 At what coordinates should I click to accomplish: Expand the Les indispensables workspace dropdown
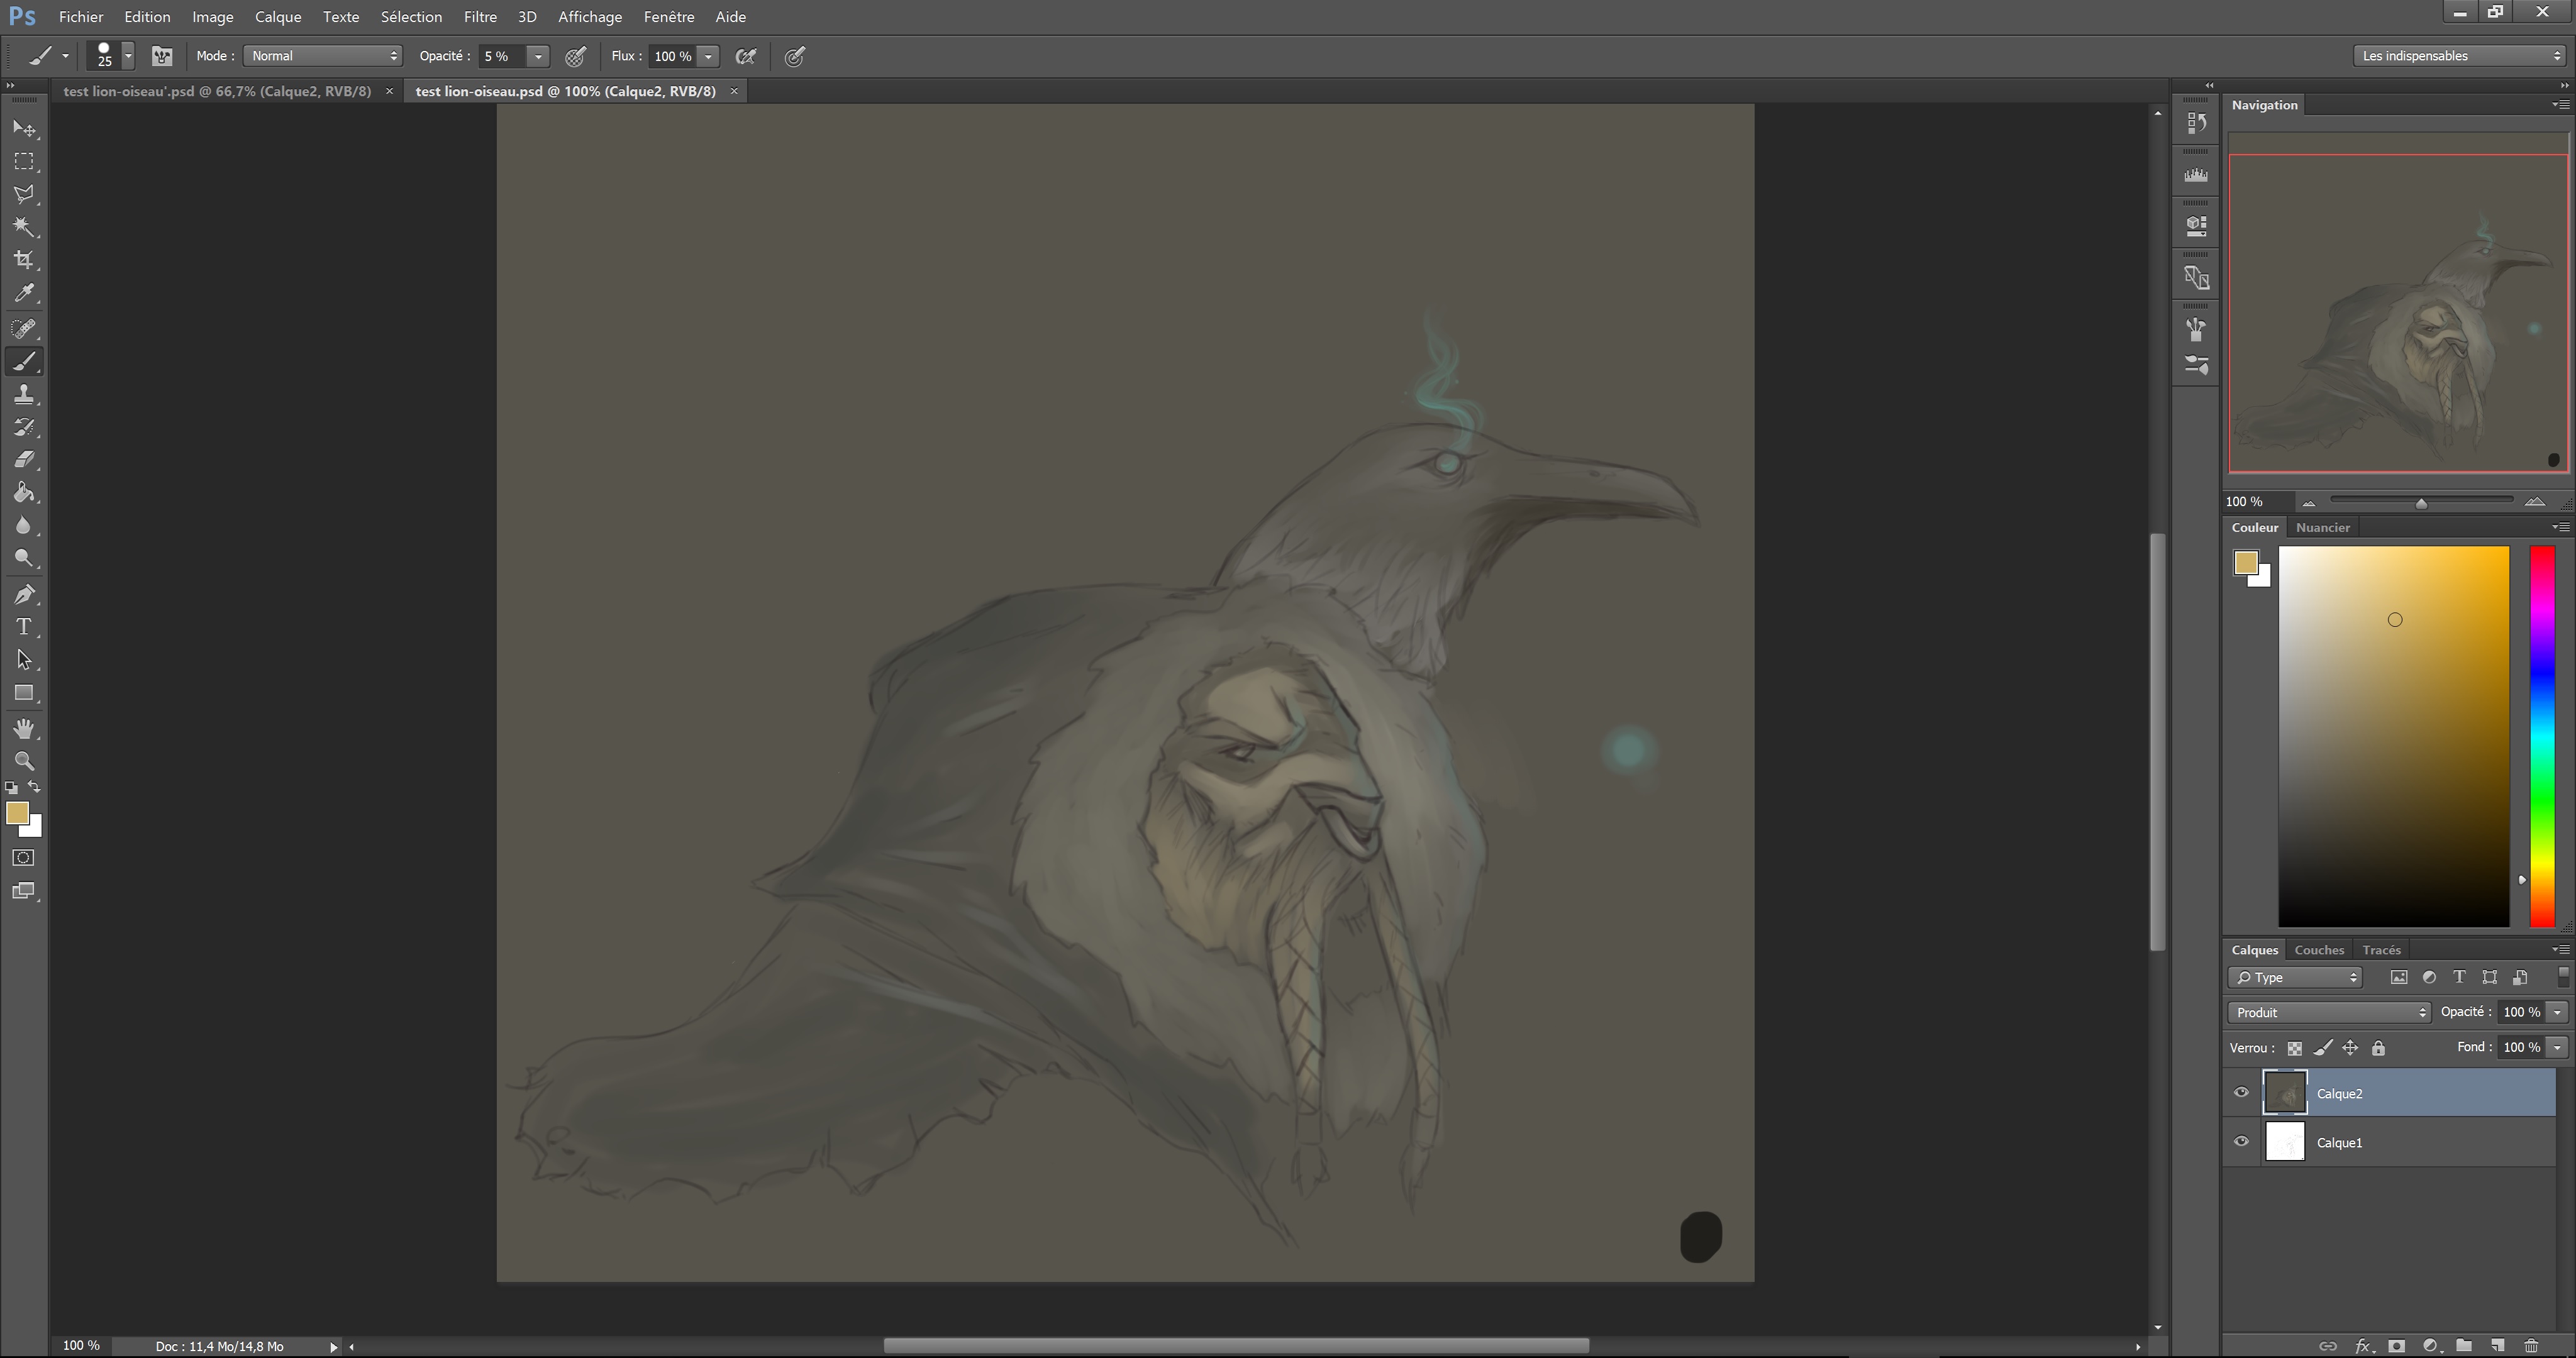pyautogui.click(x=2460, y=56)
